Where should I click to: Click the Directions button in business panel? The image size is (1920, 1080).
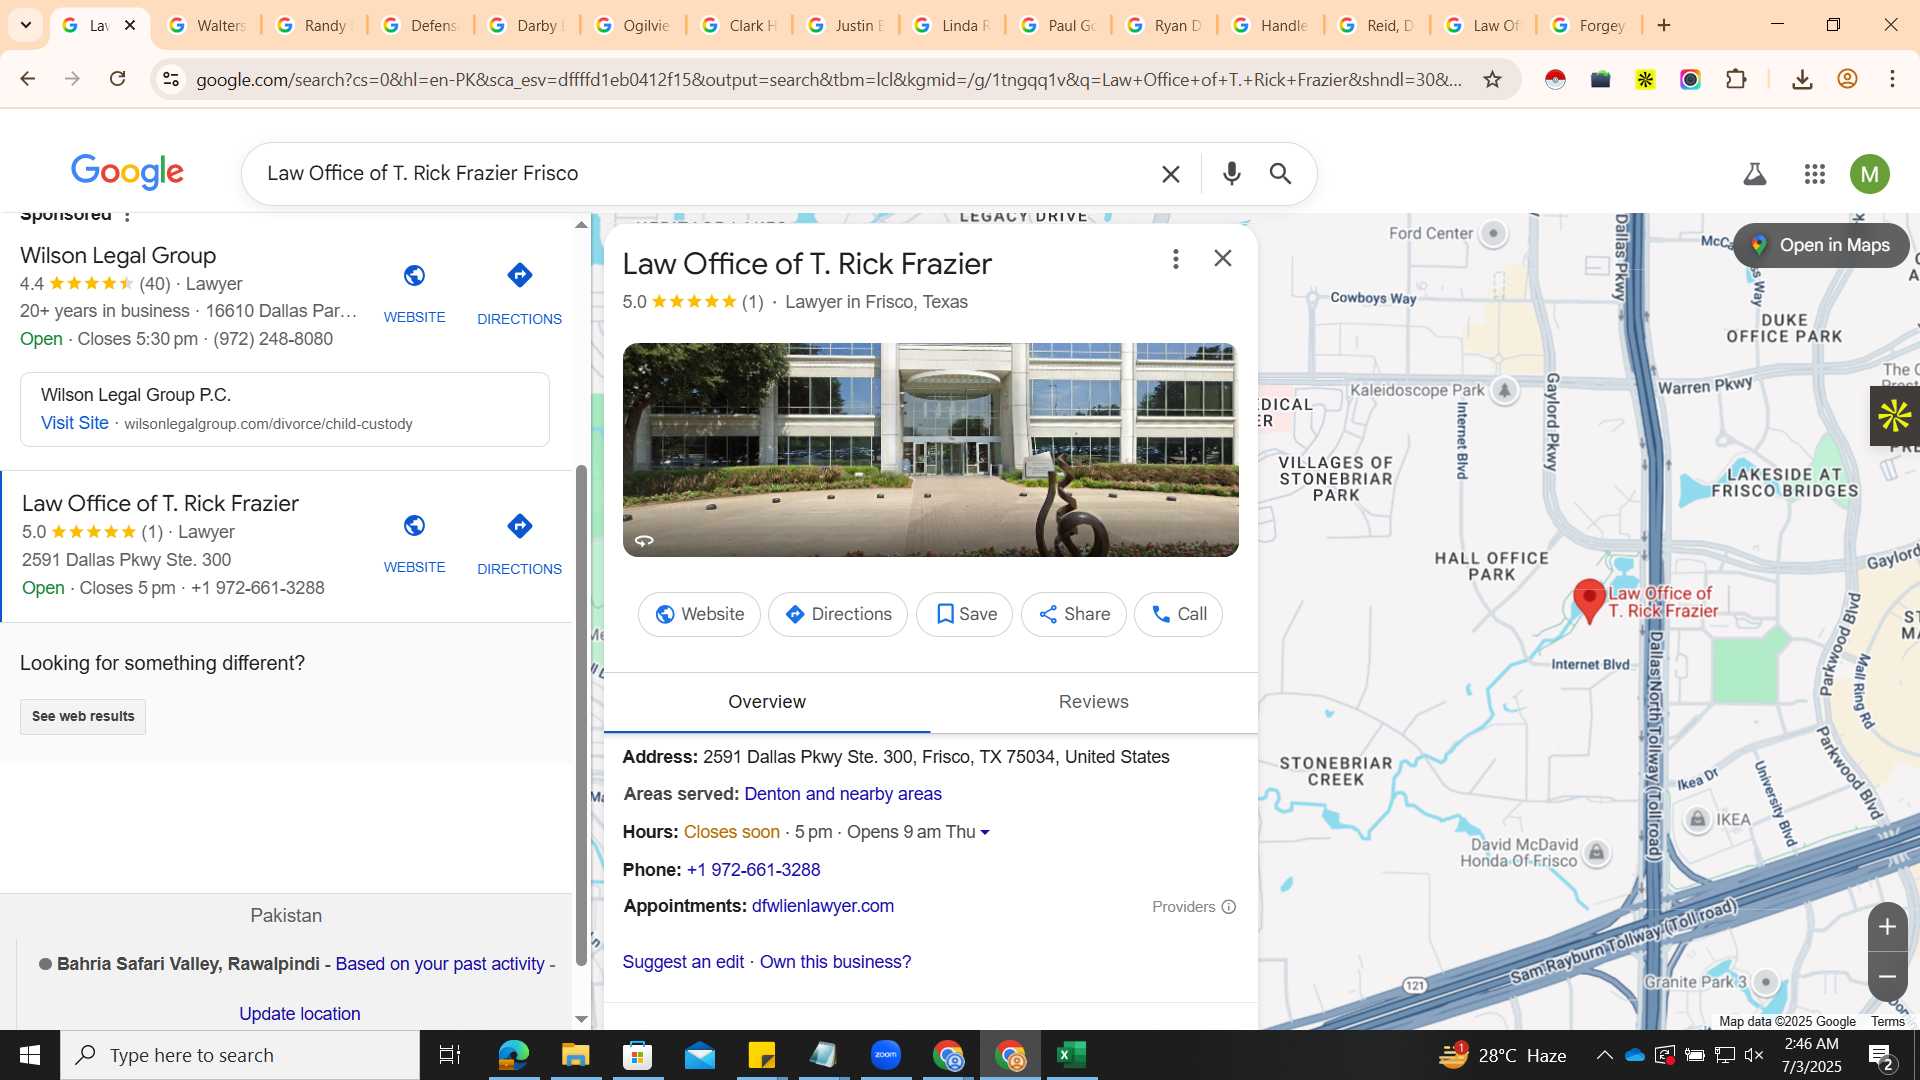tap(838, 614)
